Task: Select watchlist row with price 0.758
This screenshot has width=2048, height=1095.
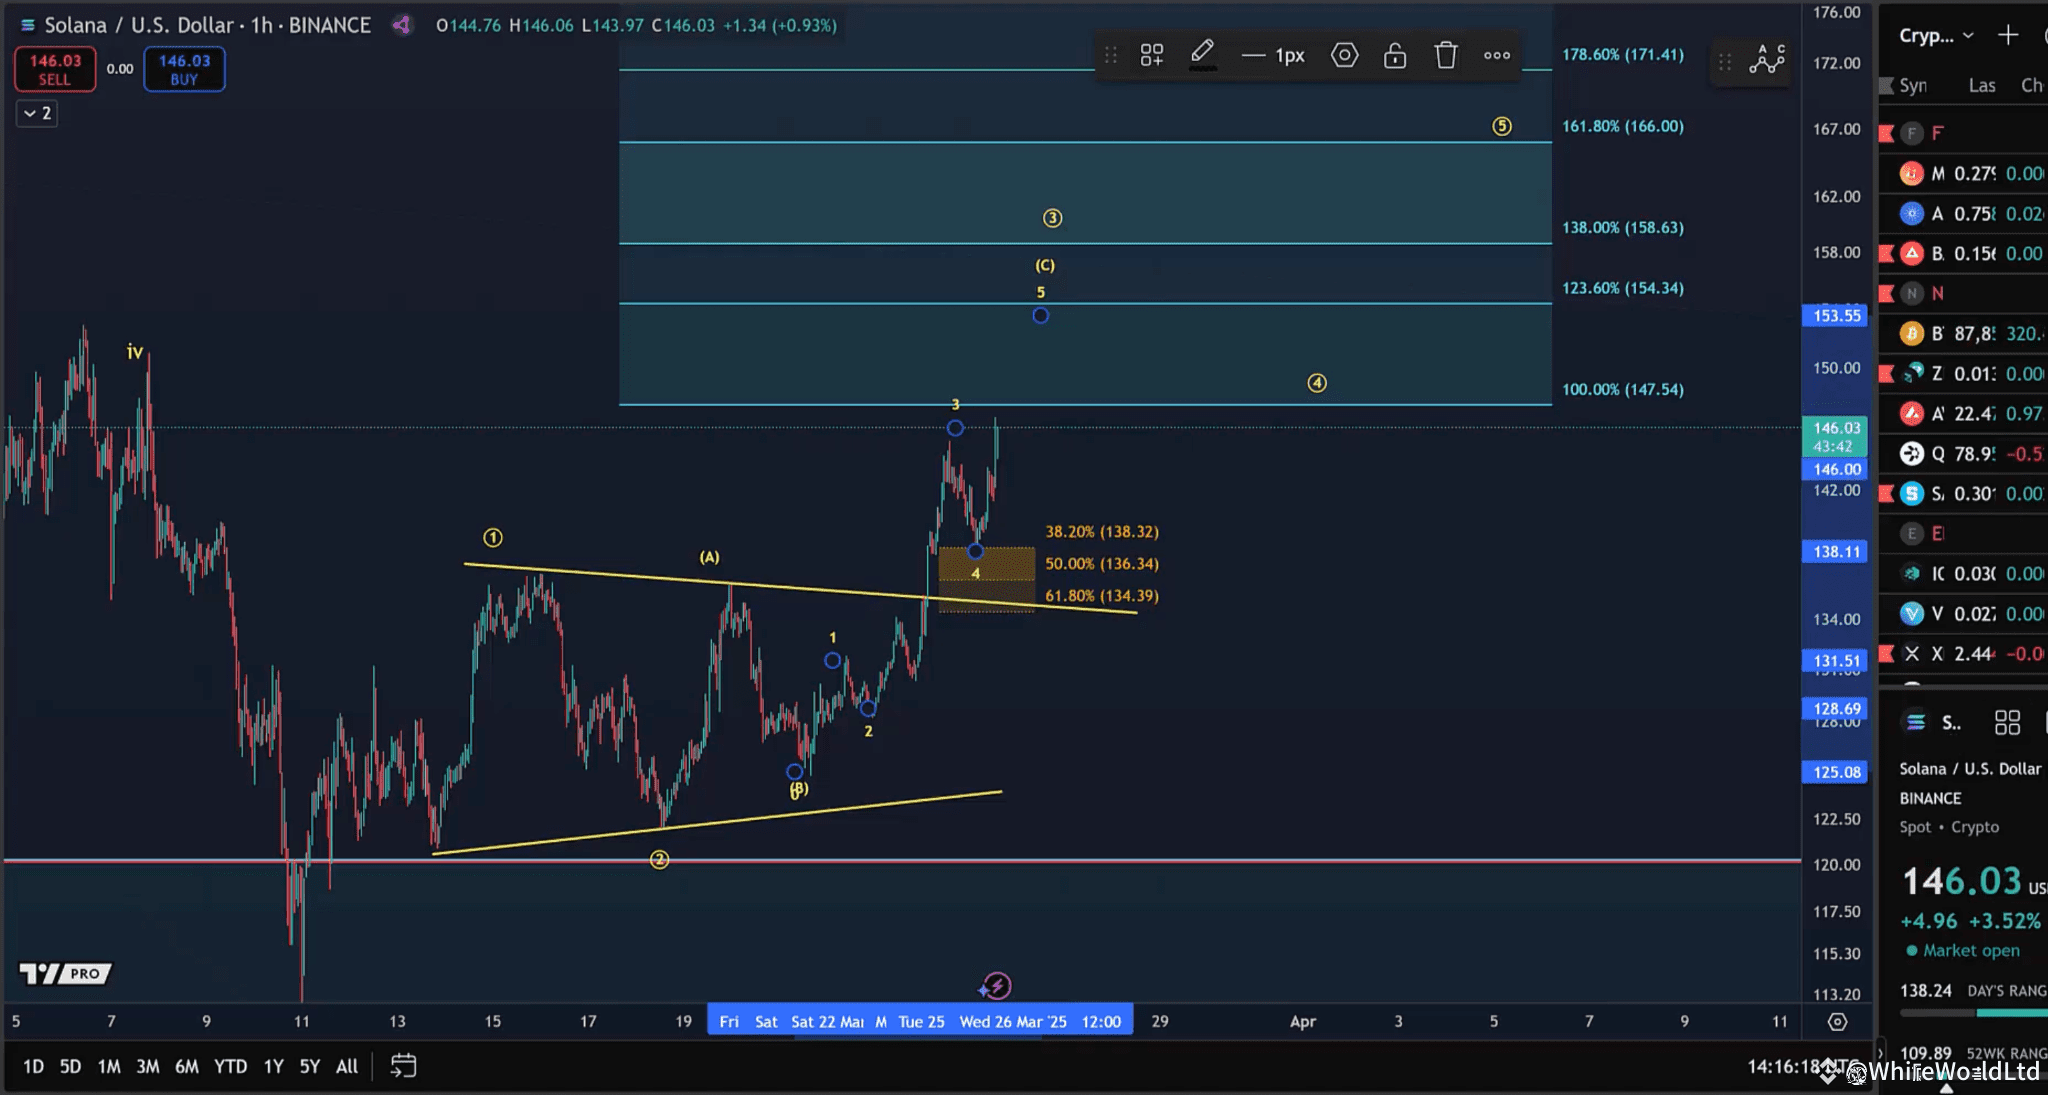Action: 1963,213
